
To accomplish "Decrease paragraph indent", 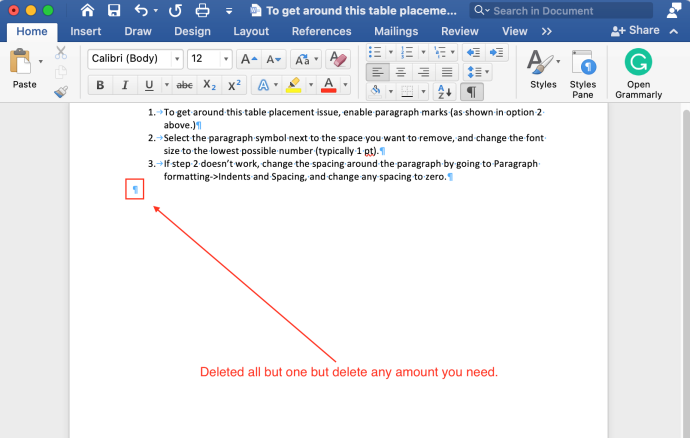I will pyautogui.click(x=473, y=52).
